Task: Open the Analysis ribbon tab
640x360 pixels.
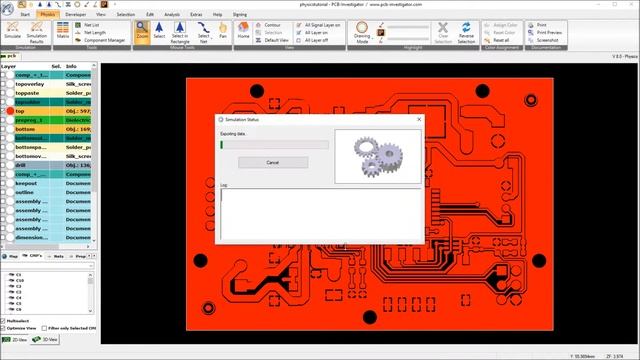Action: [172, 14]
